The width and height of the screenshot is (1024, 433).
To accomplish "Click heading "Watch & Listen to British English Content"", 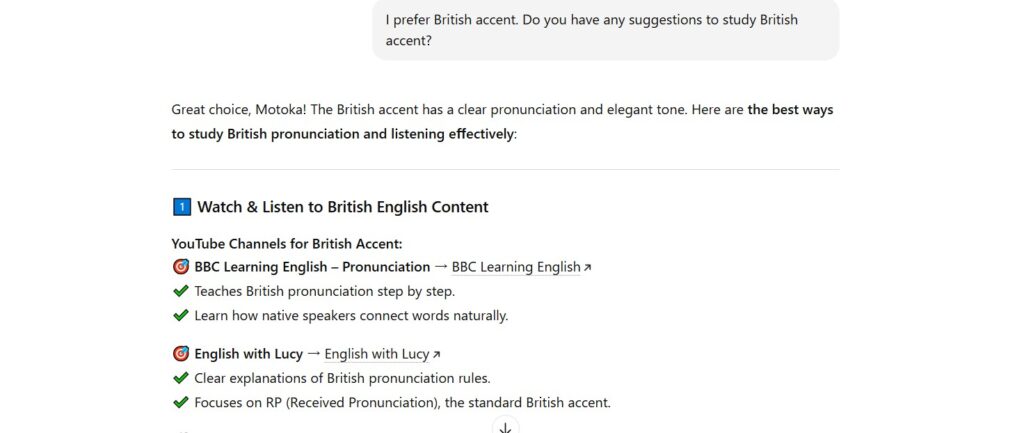I will [342, 207].
